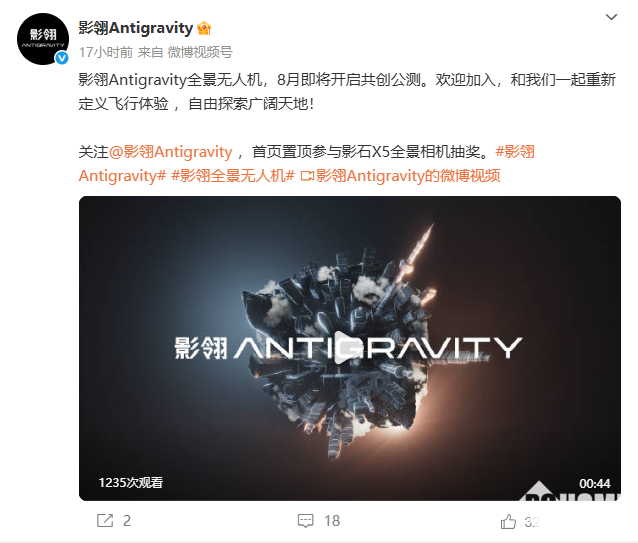Click the comment count 18

point(332,521)
